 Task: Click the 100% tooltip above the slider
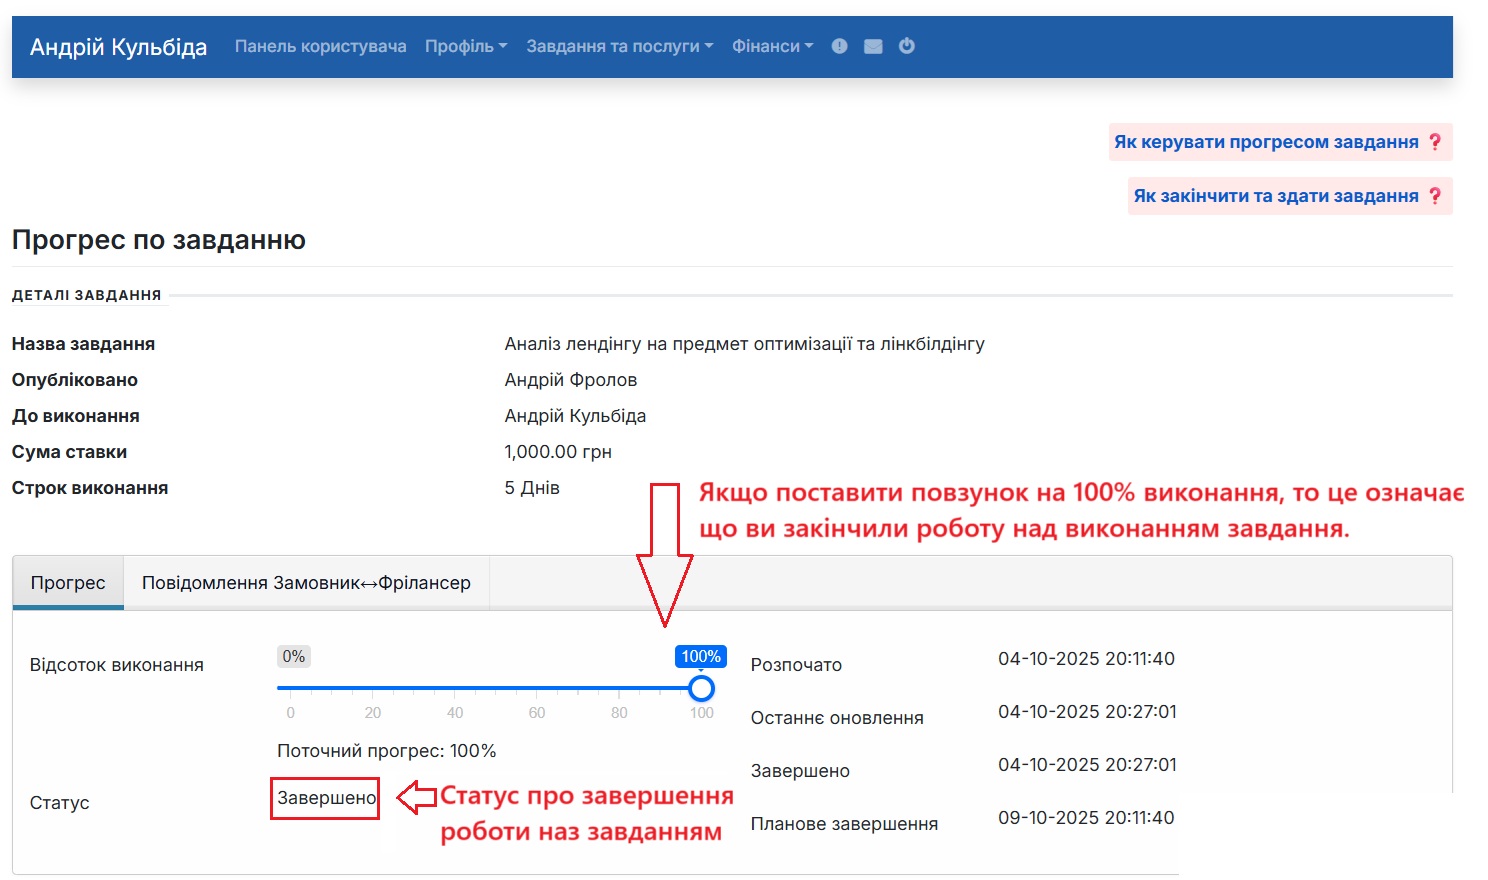[x=701, y=656]
